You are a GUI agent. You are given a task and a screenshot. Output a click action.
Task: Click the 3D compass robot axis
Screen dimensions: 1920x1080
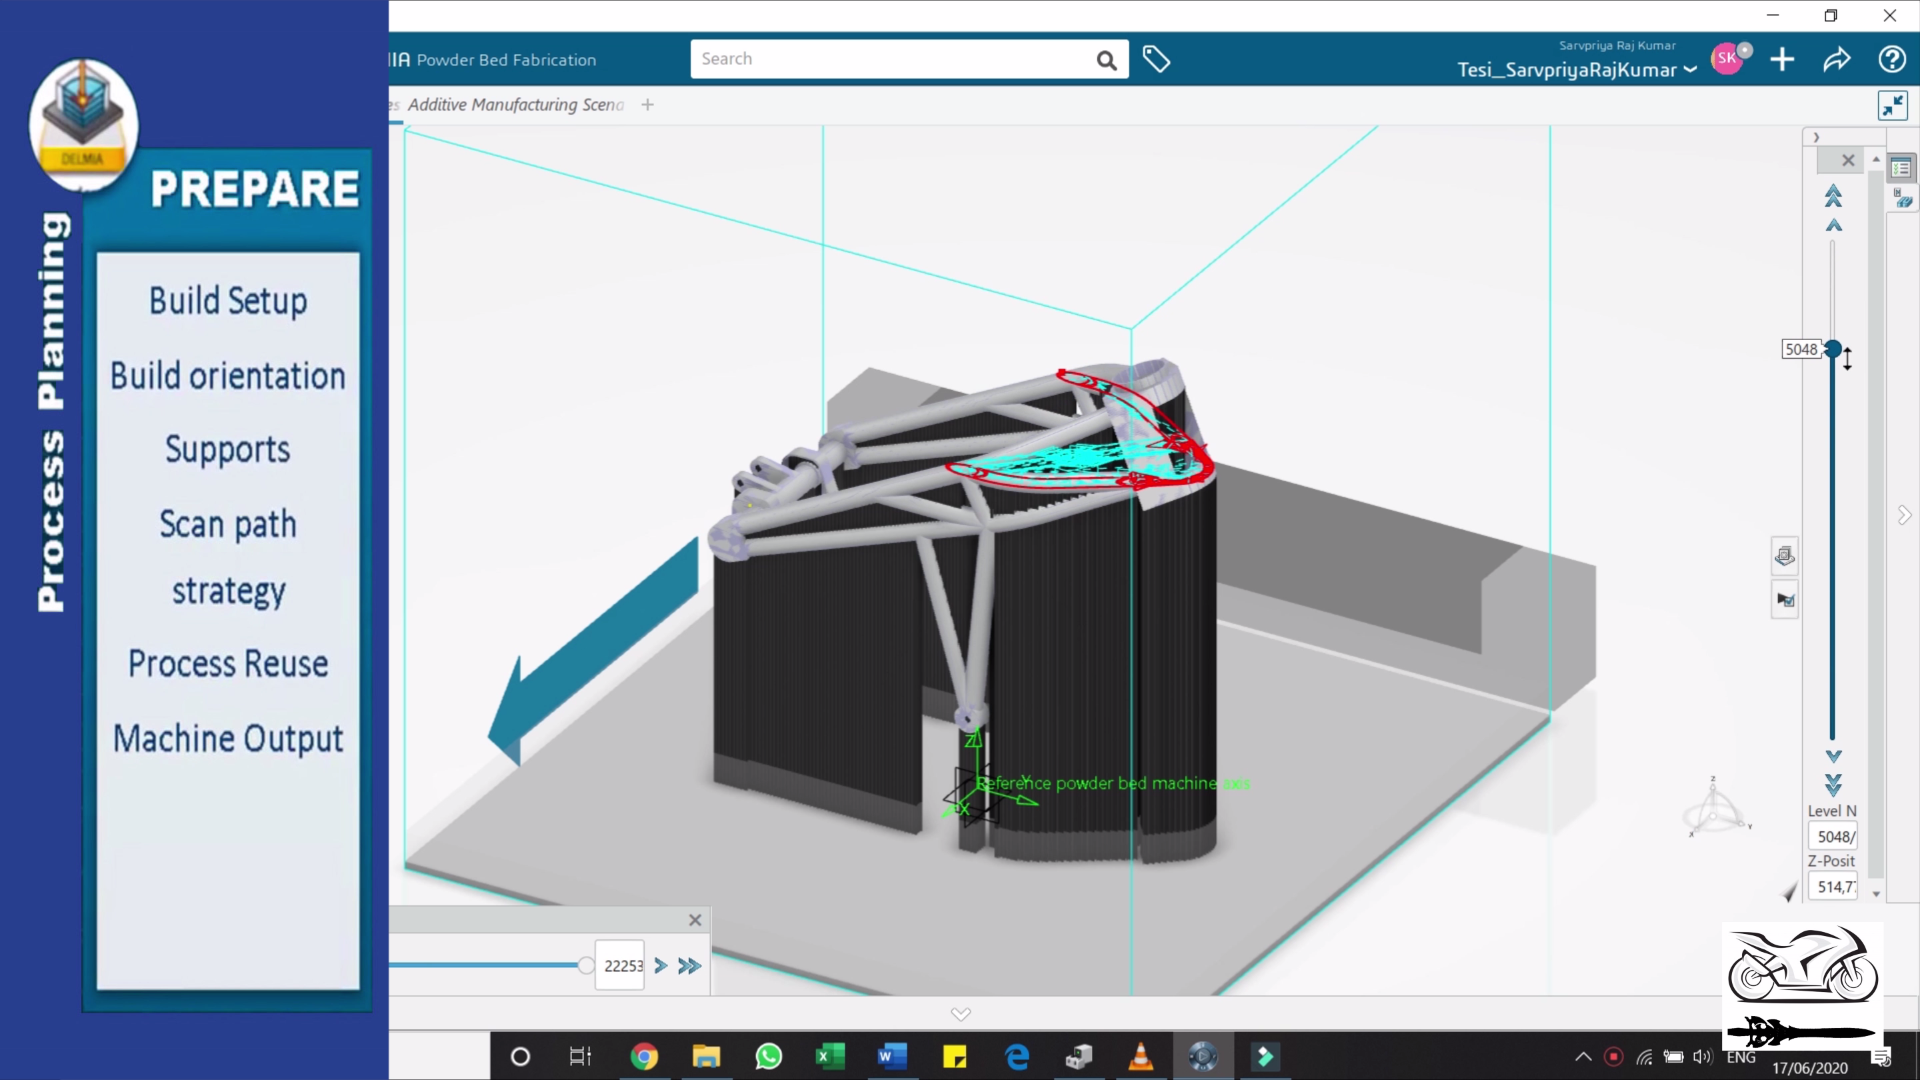(1716, 808)
